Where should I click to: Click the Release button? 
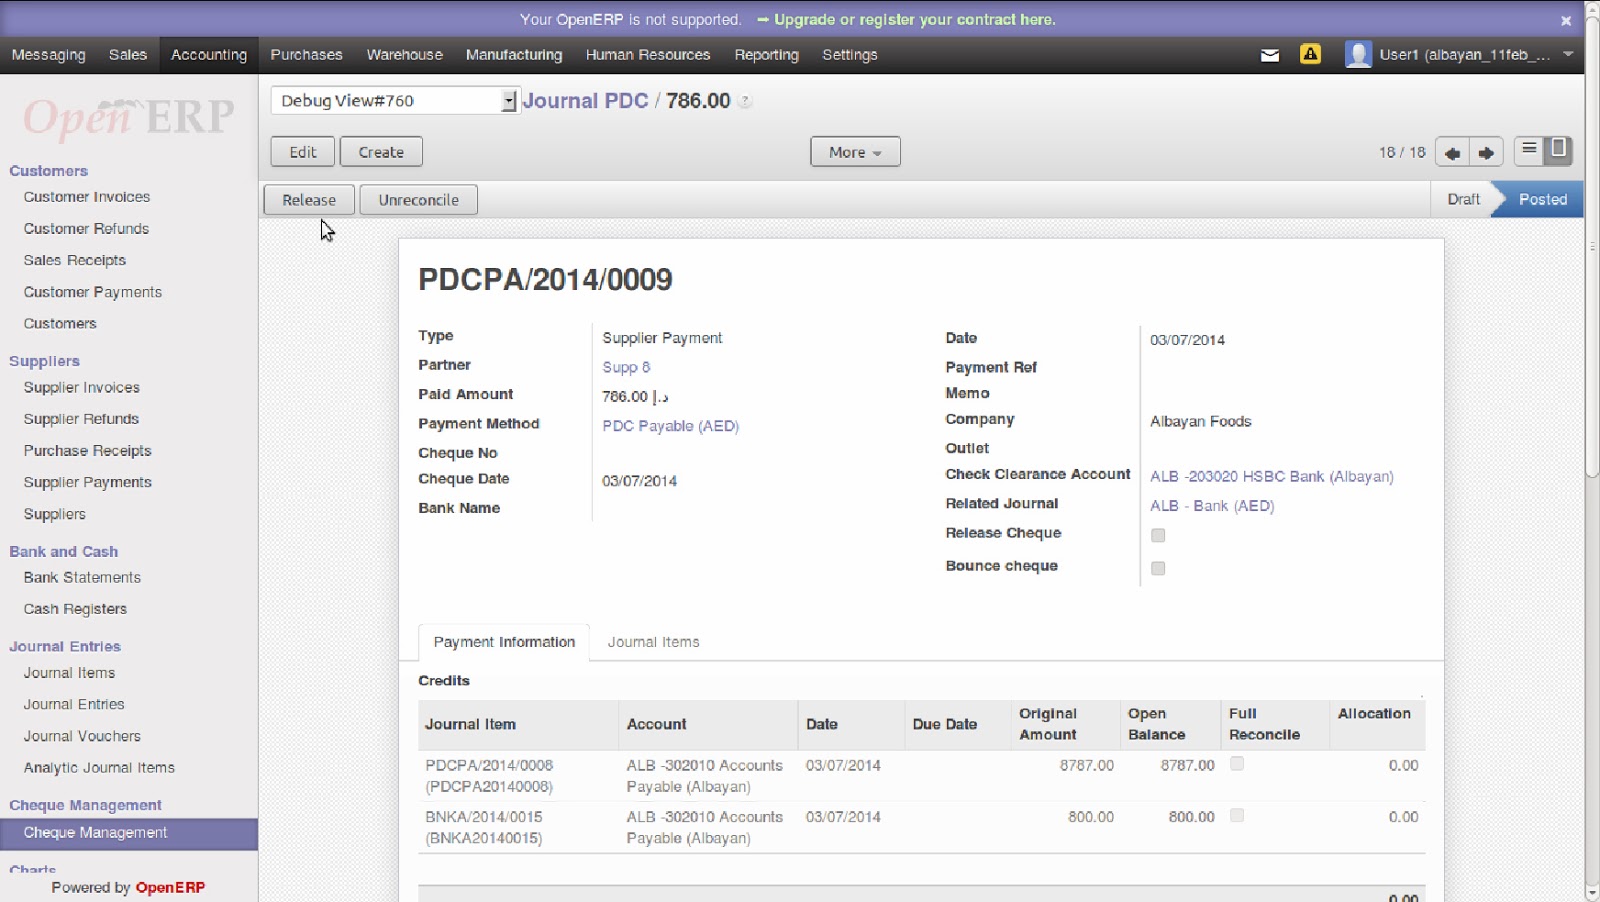click(309, 200)
